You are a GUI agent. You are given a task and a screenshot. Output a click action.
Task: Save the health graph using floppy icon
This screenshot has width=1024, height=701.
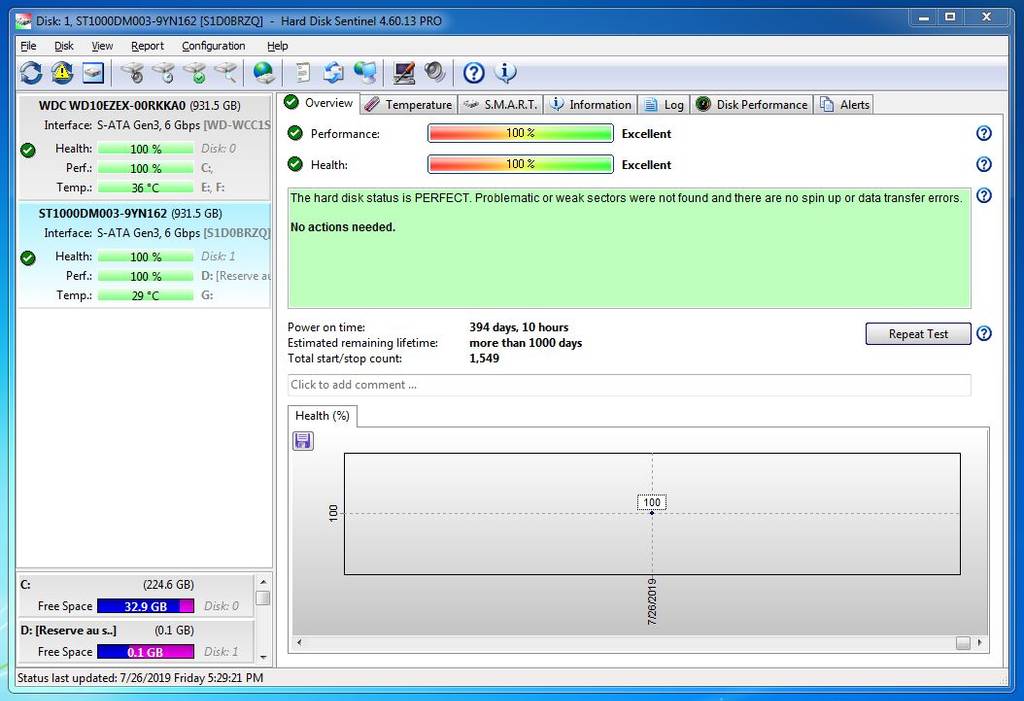click(303, 441)
